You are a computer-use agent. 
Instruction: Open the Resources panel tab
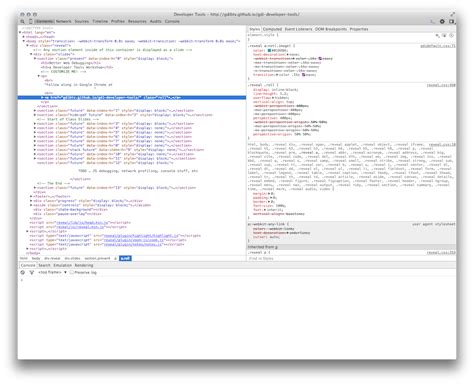pos(137,21)
